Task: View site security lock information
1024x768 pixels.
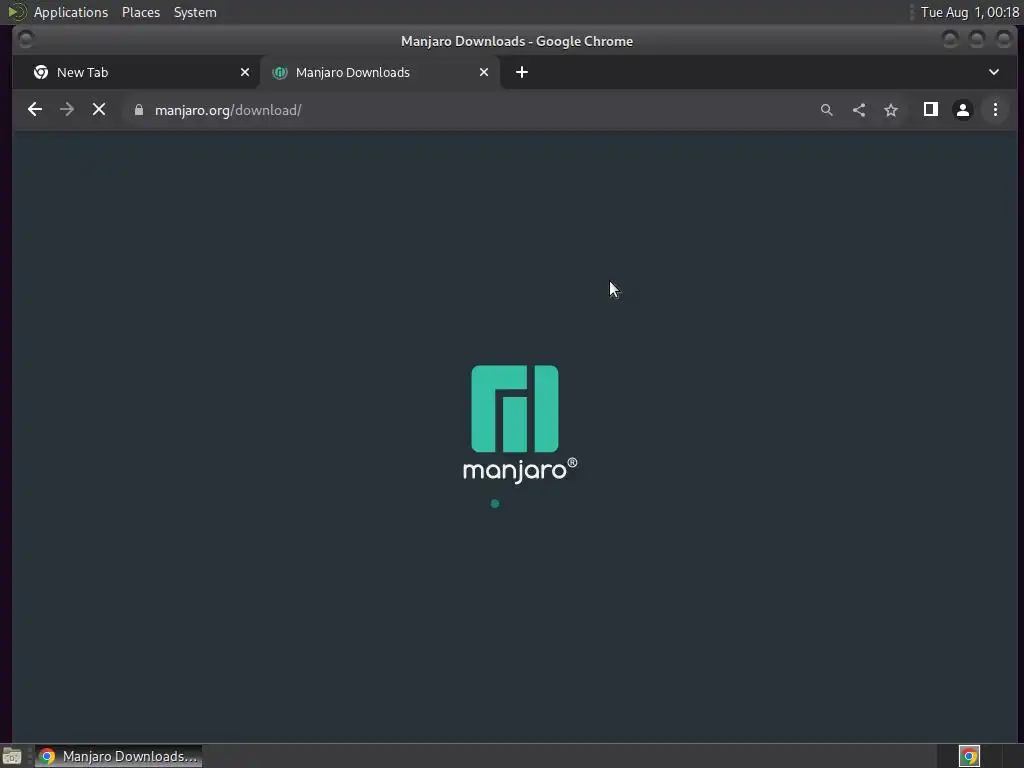Action: pyautogui.click(x=138, y=110)
